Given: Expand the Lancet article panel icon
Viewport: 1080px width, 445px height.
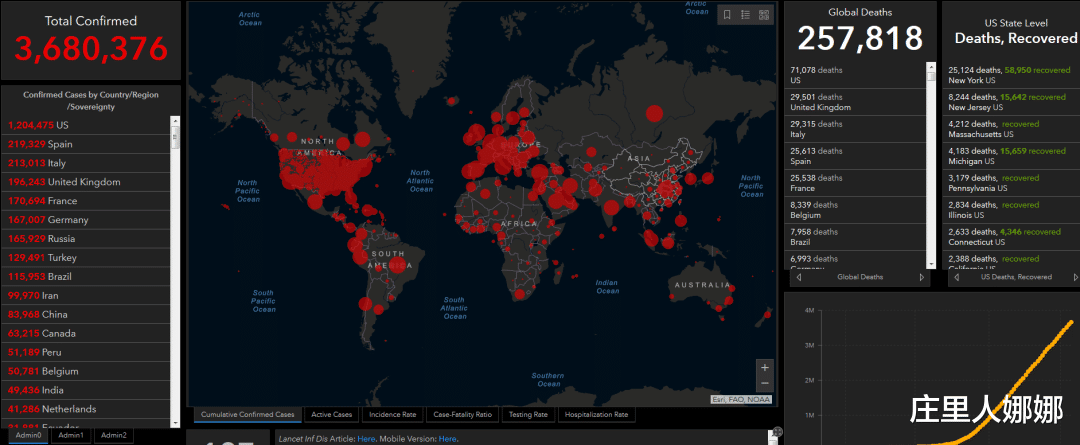Looking at the screenshot, I should 778,432.
